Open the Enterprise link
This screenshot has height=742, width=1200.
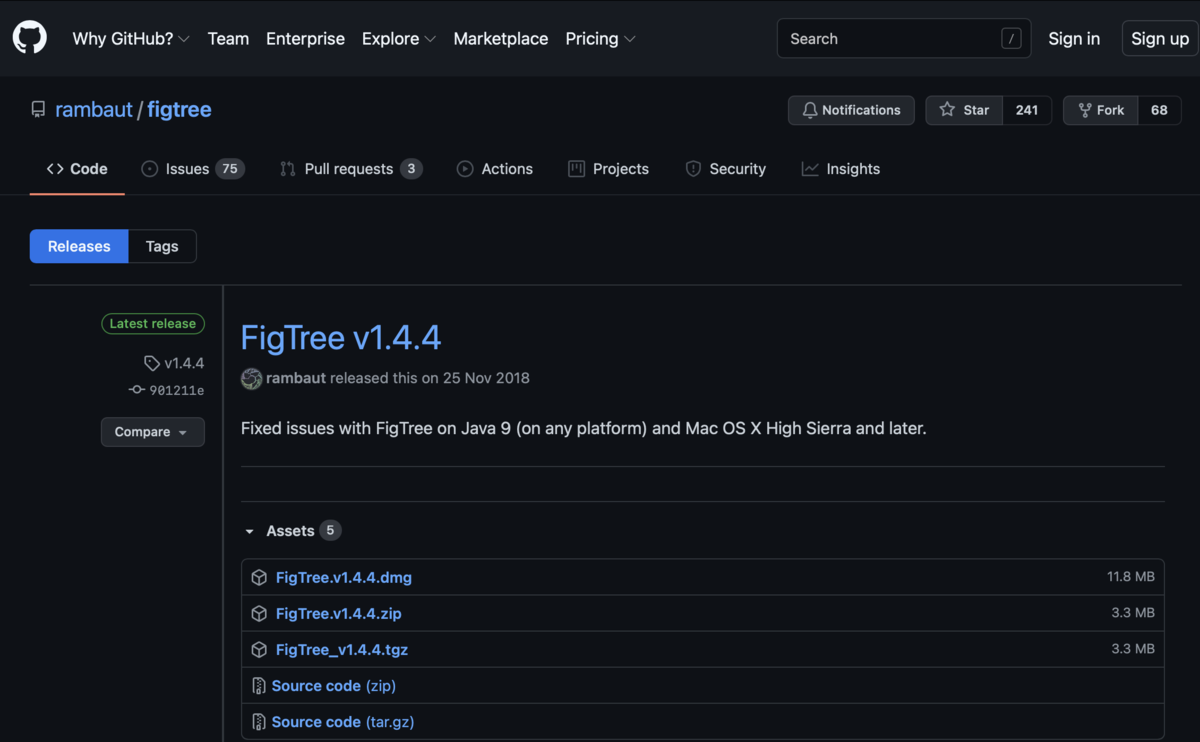pyautogui.click(x=305, y=39)
